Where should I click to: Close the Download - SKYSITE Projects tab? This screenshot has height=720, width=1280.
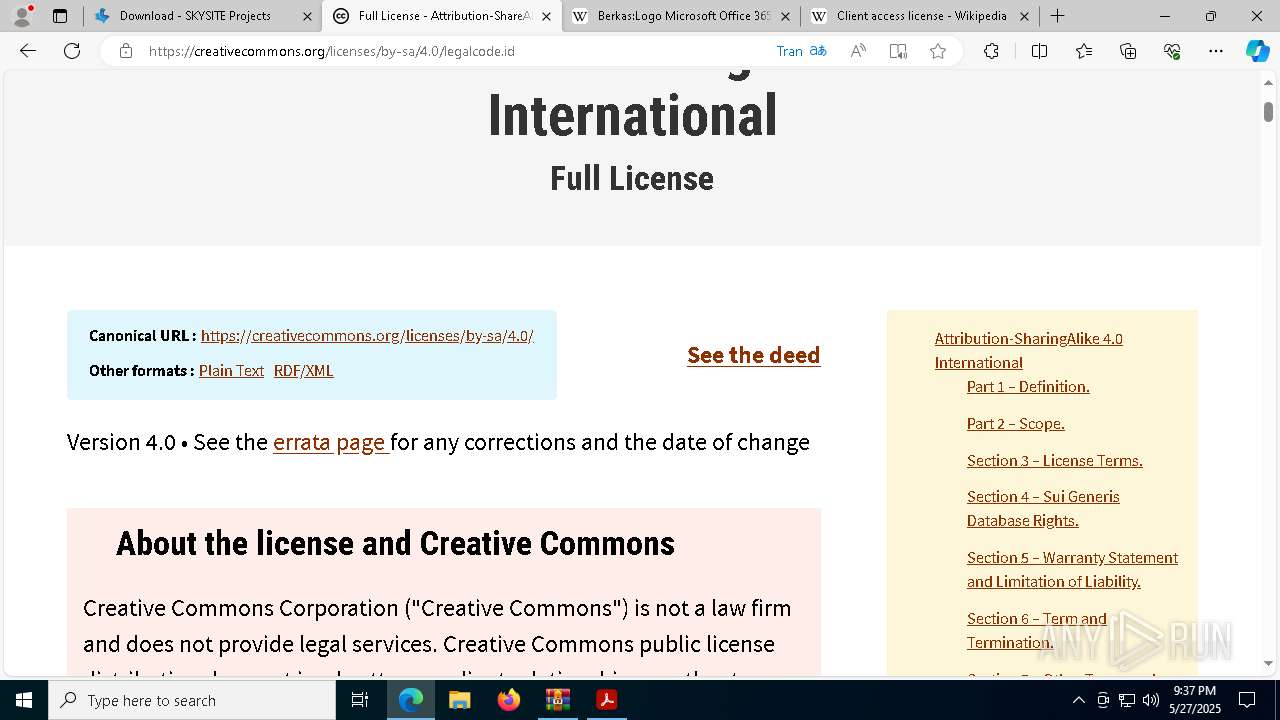307,16
